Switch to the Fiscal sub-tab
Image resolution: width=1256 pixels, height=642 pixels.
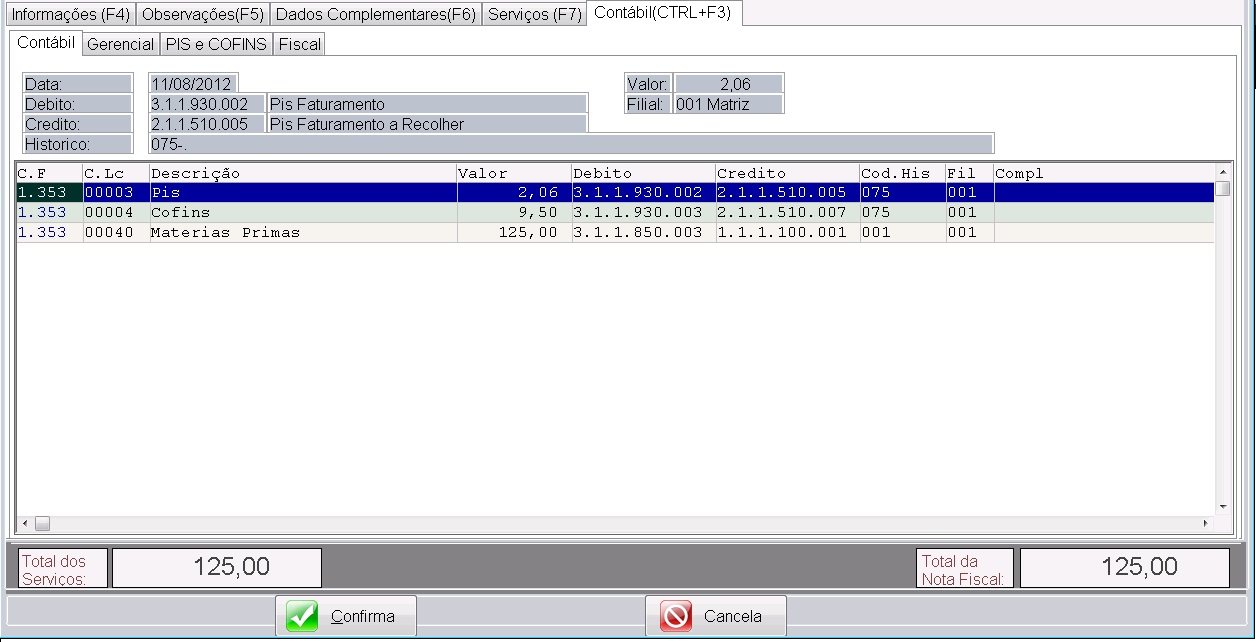coord(300,44)
